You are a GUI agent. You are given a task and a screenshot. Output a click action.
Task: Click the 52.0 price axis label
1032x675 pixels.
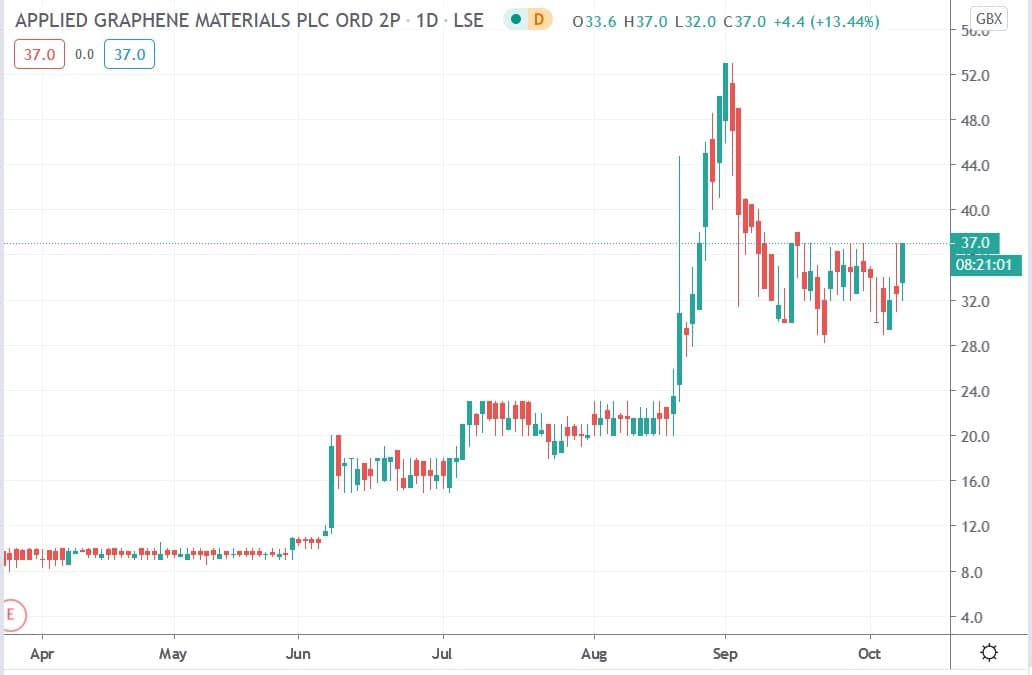(975, 75)
